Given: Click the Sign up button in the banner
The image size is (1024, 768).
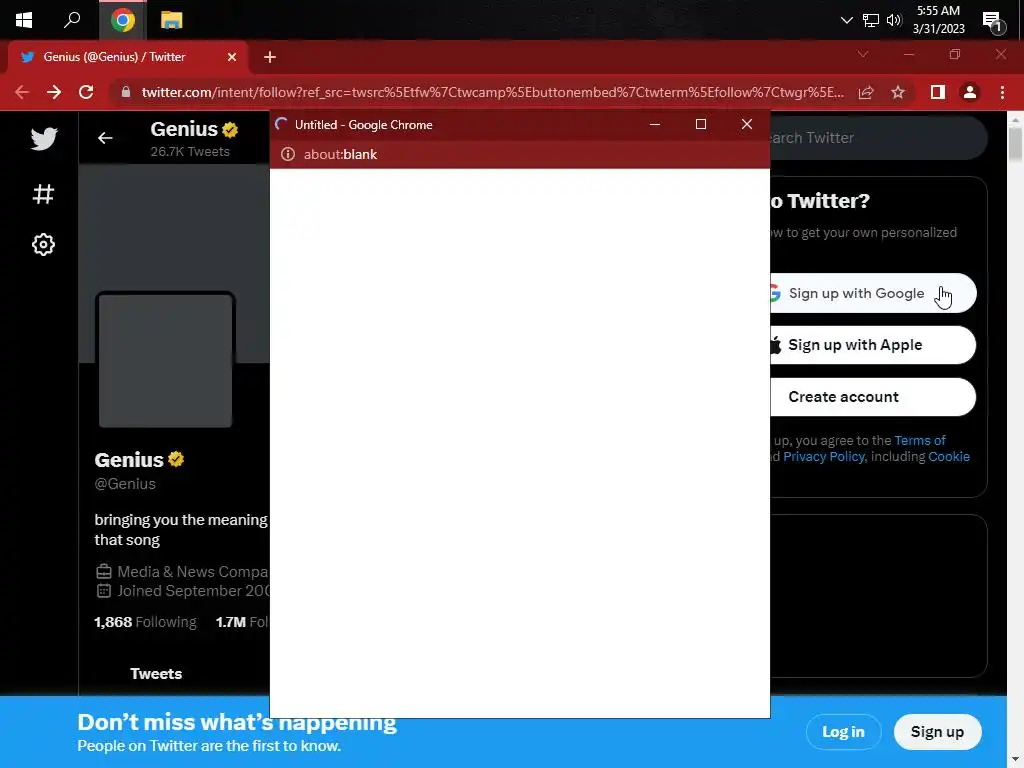Looking at the screenshot, I should coord(937,732).
